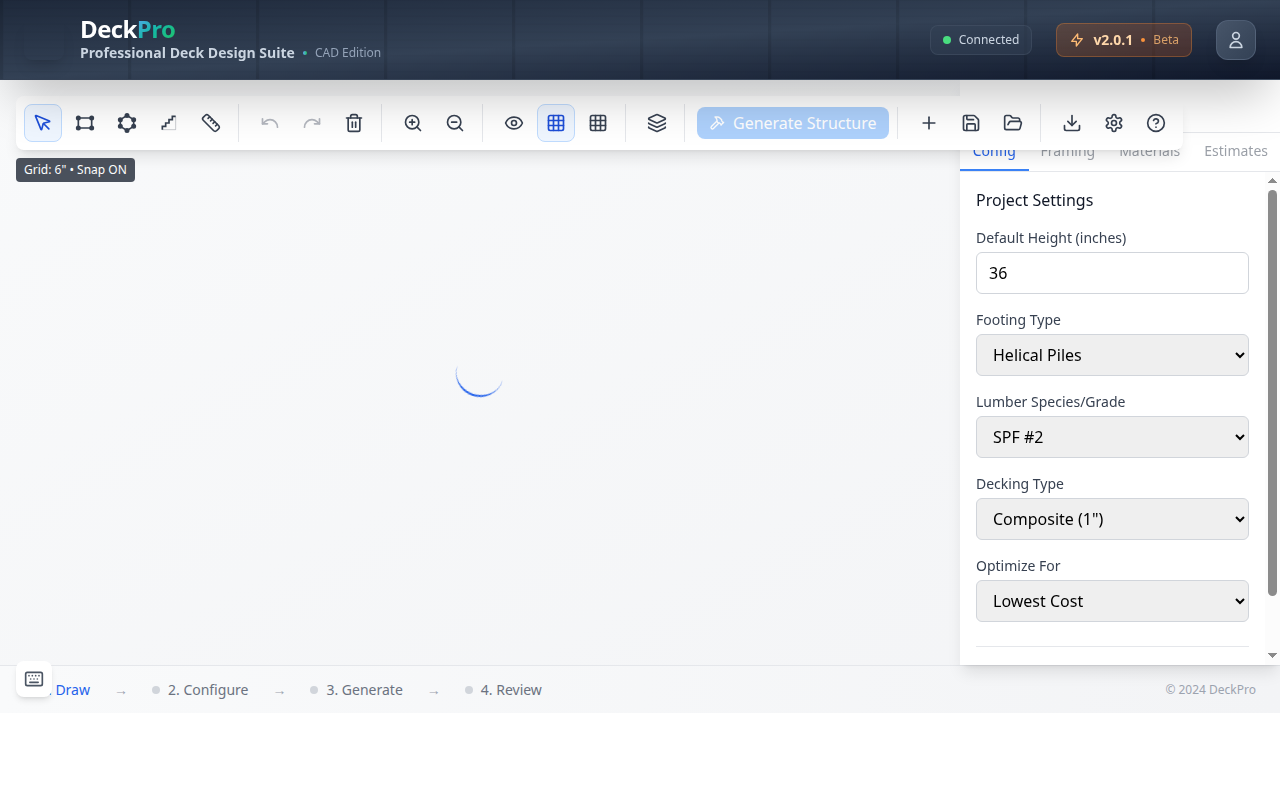Save the current deck project
This screenshot has height=800, width=1280.
pyautogui.click(x=970, y=123)
